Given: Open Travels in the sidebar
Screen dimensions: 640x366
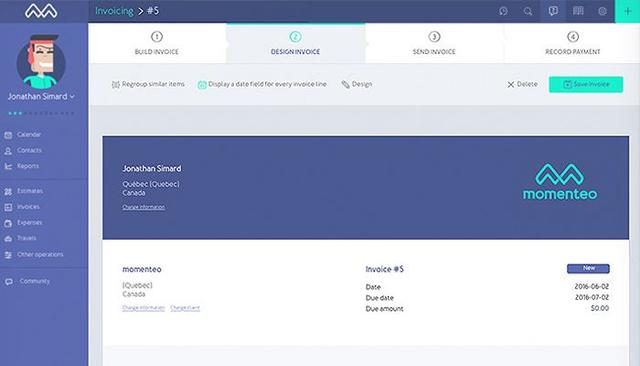Looking at the screenshot, I should 27,238.
